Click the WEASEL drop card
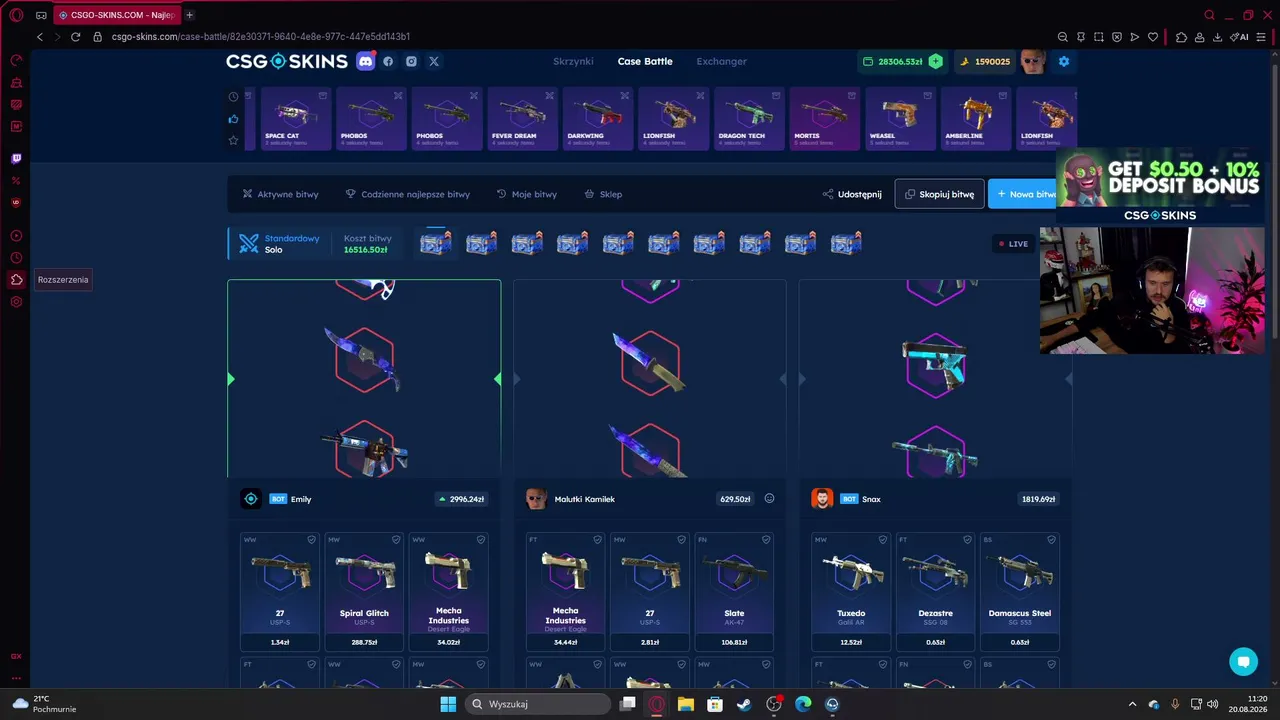 (x=900, y=118)
